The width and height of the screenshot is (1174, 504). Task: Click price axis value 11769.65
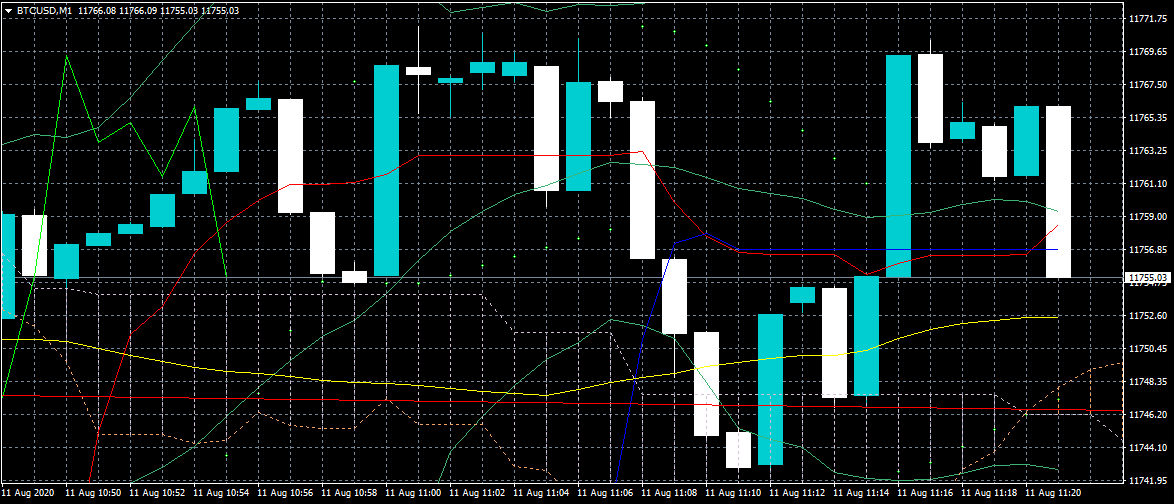pos(1146,52)
